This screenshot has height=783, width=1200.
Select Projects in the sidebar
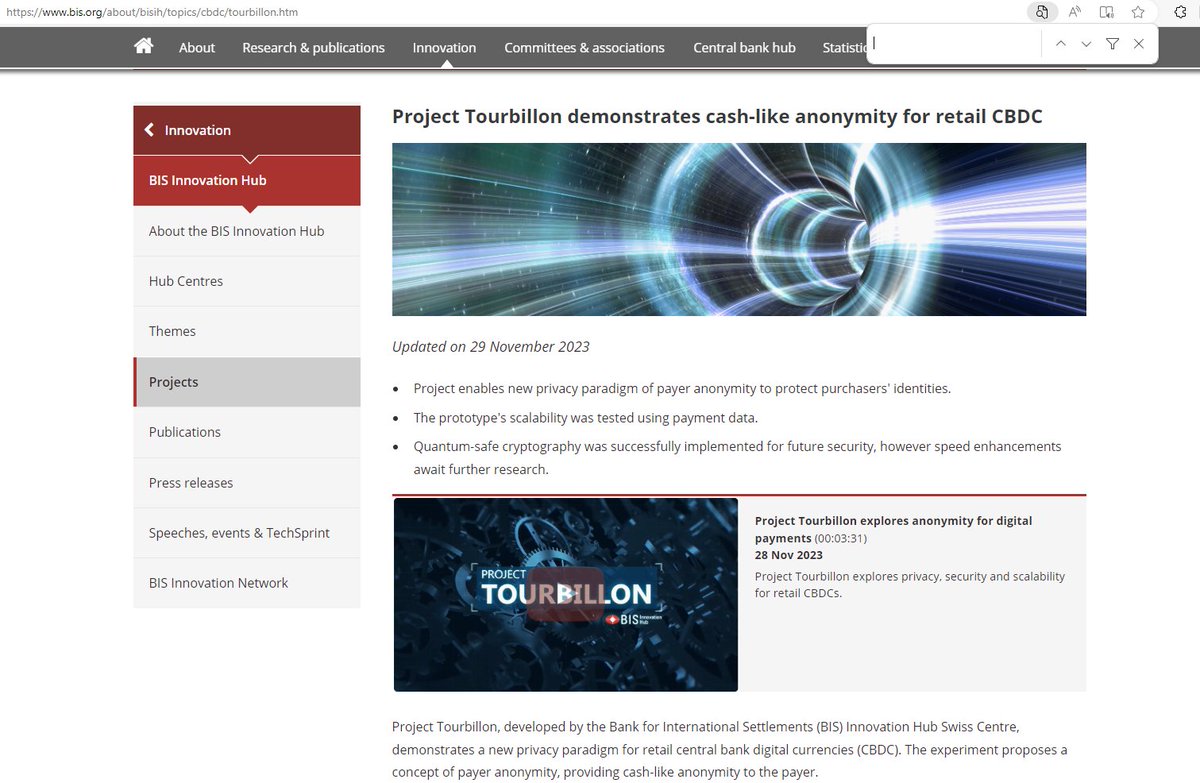pos(247,382)
